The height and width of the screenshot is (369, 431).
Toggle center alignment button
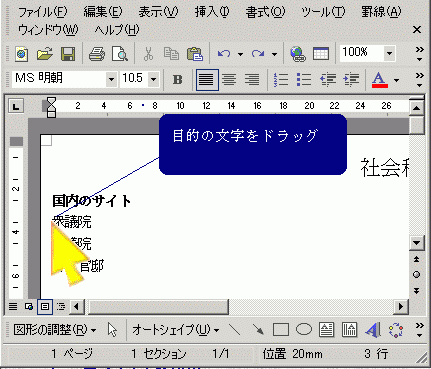click(229, 80)
